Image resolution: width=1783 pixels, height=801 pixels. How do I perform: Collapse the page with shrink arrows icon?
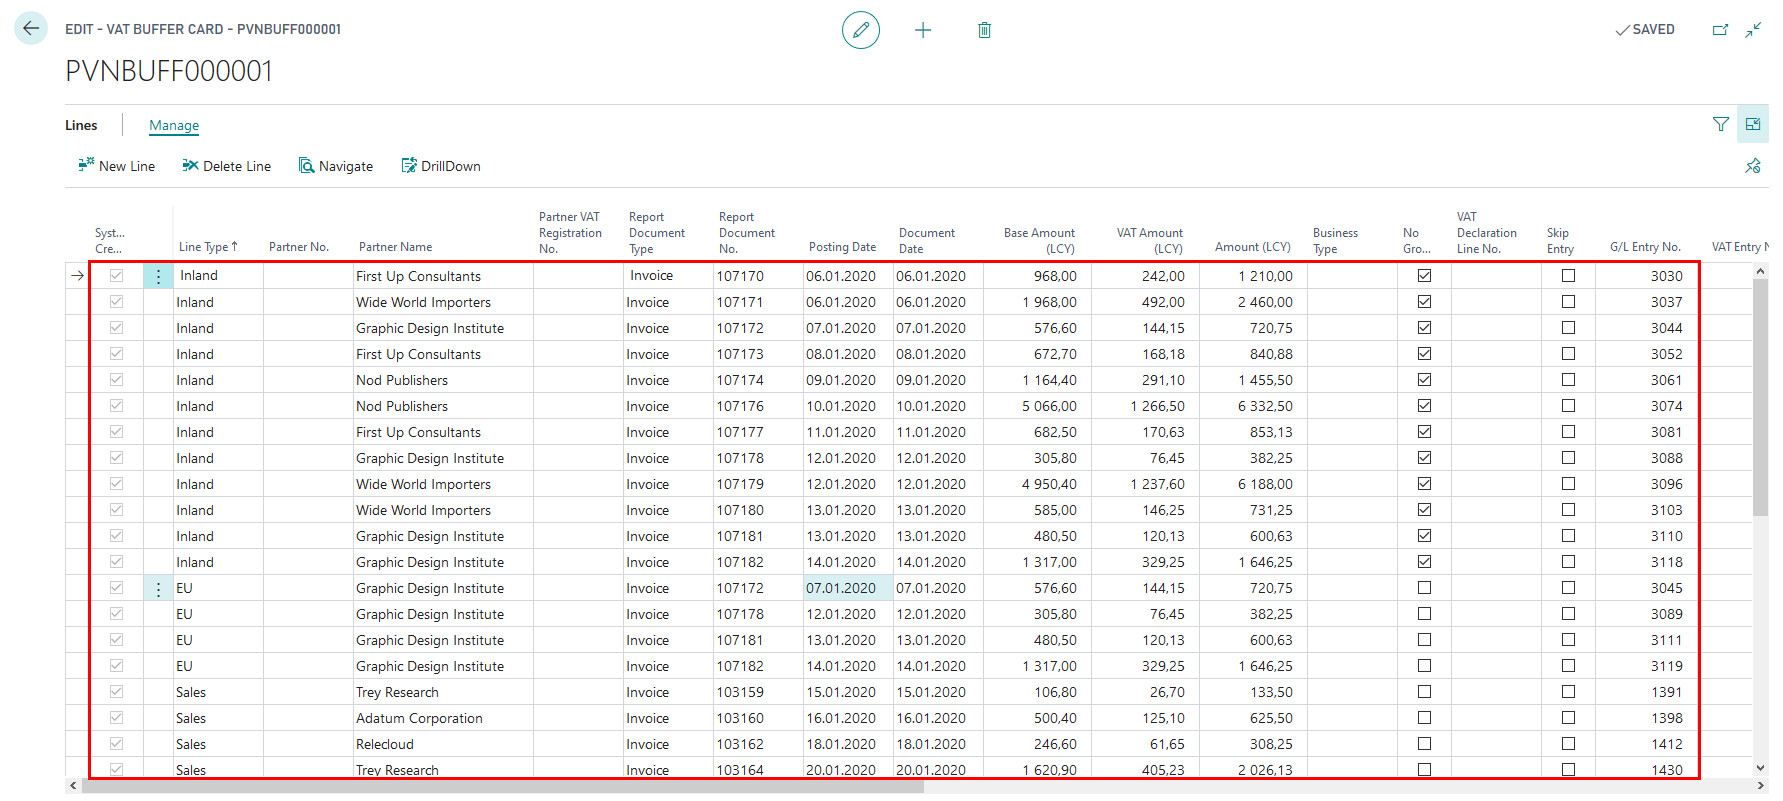pyautogui.click(x=1753, y=30)
